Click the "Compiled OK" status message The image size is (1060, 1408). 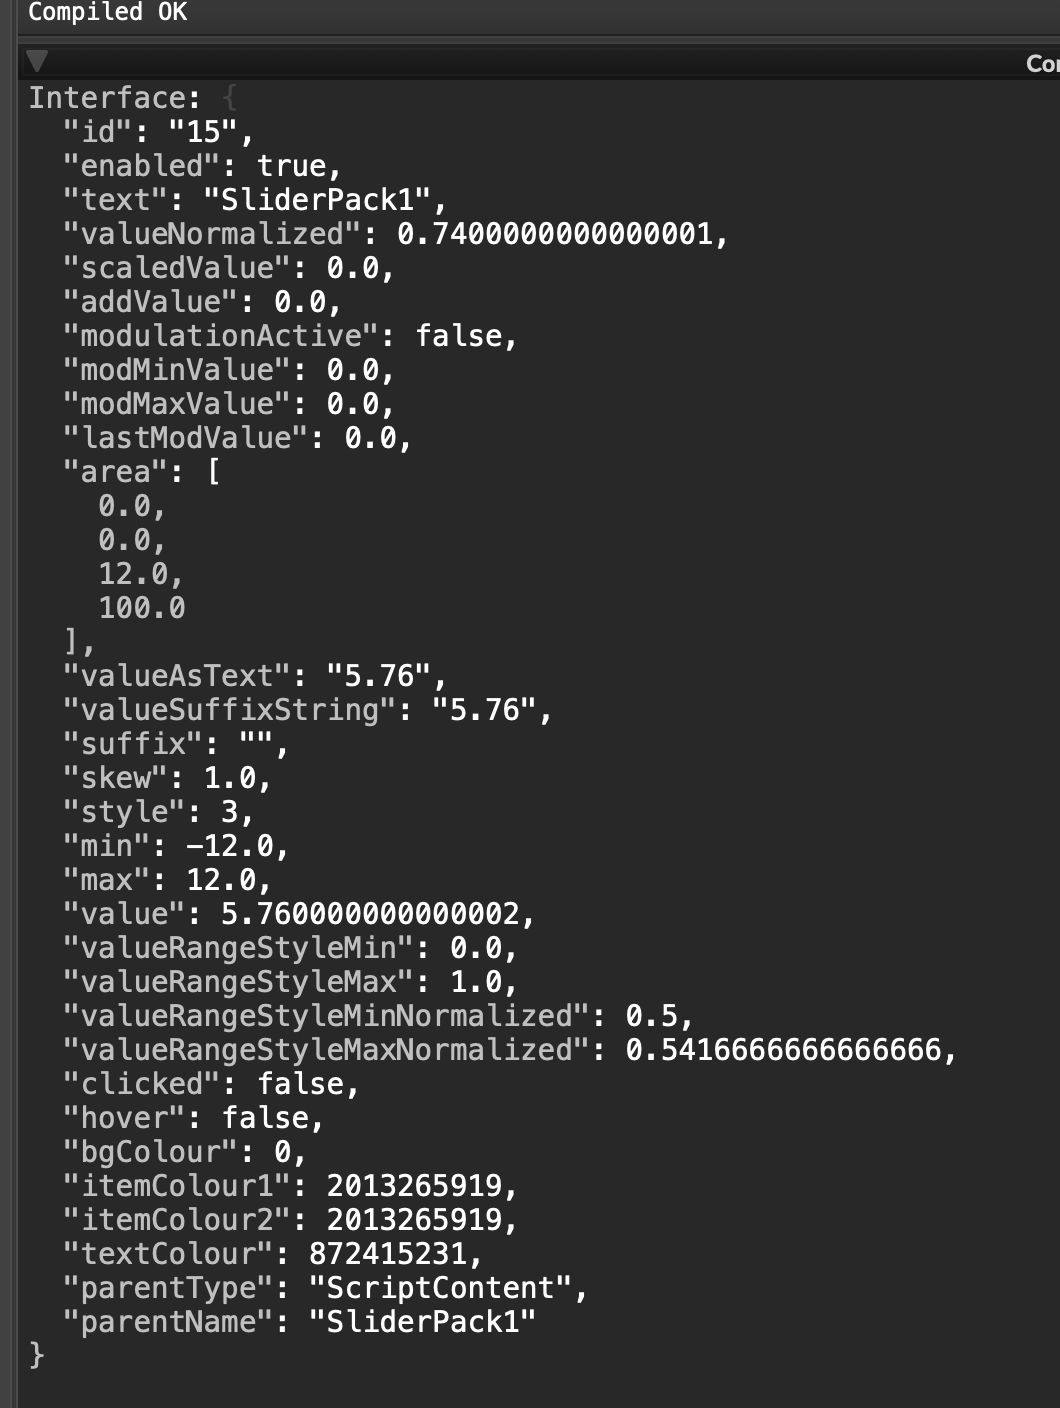[107, 12]
